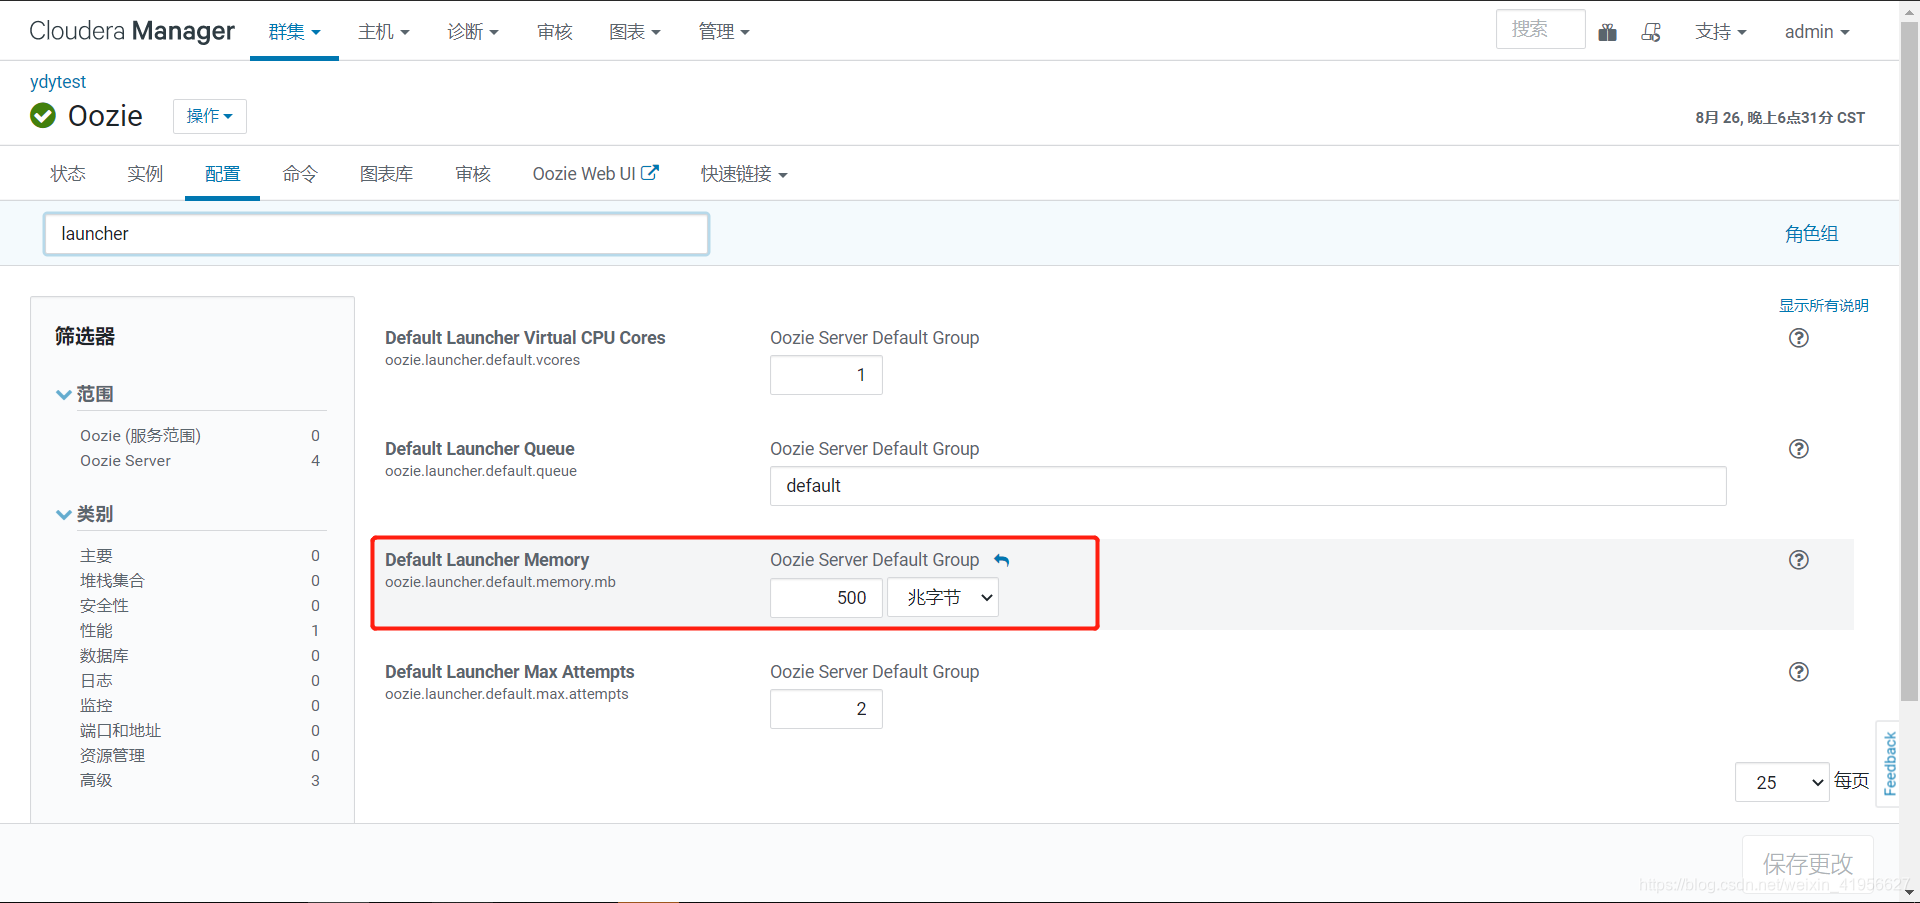Open help for Default Launcher Queue
Viewport: 1920px width, 903px height.
coord(1799,449)
